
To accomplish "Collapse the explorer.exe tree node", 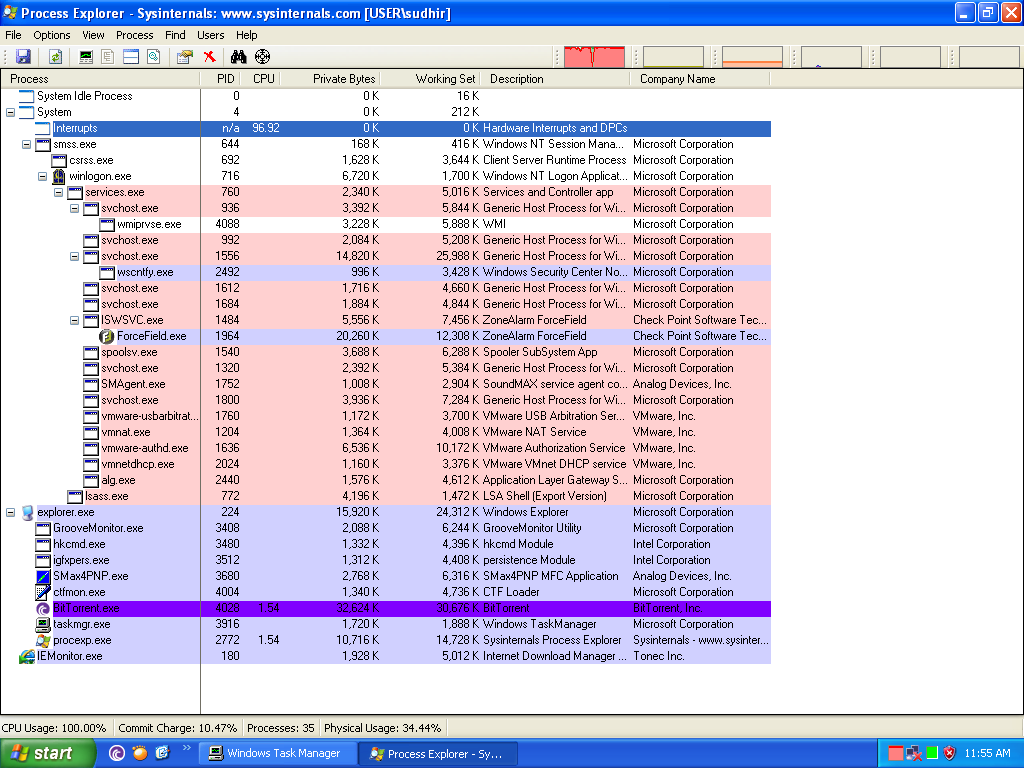I will click(10, 513).
